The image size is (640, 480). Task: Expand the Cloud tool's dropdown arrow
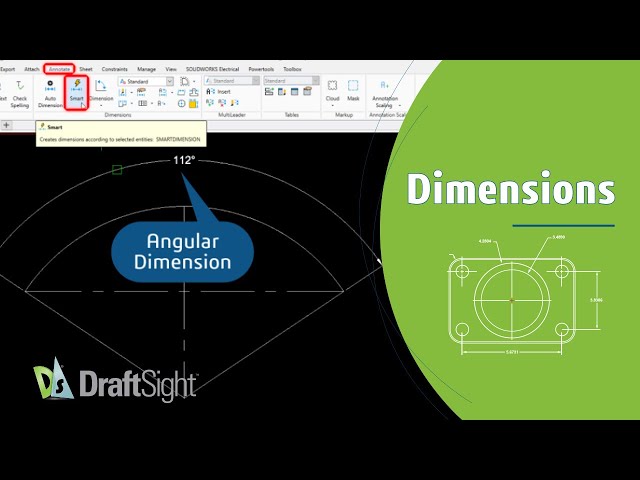333,106
